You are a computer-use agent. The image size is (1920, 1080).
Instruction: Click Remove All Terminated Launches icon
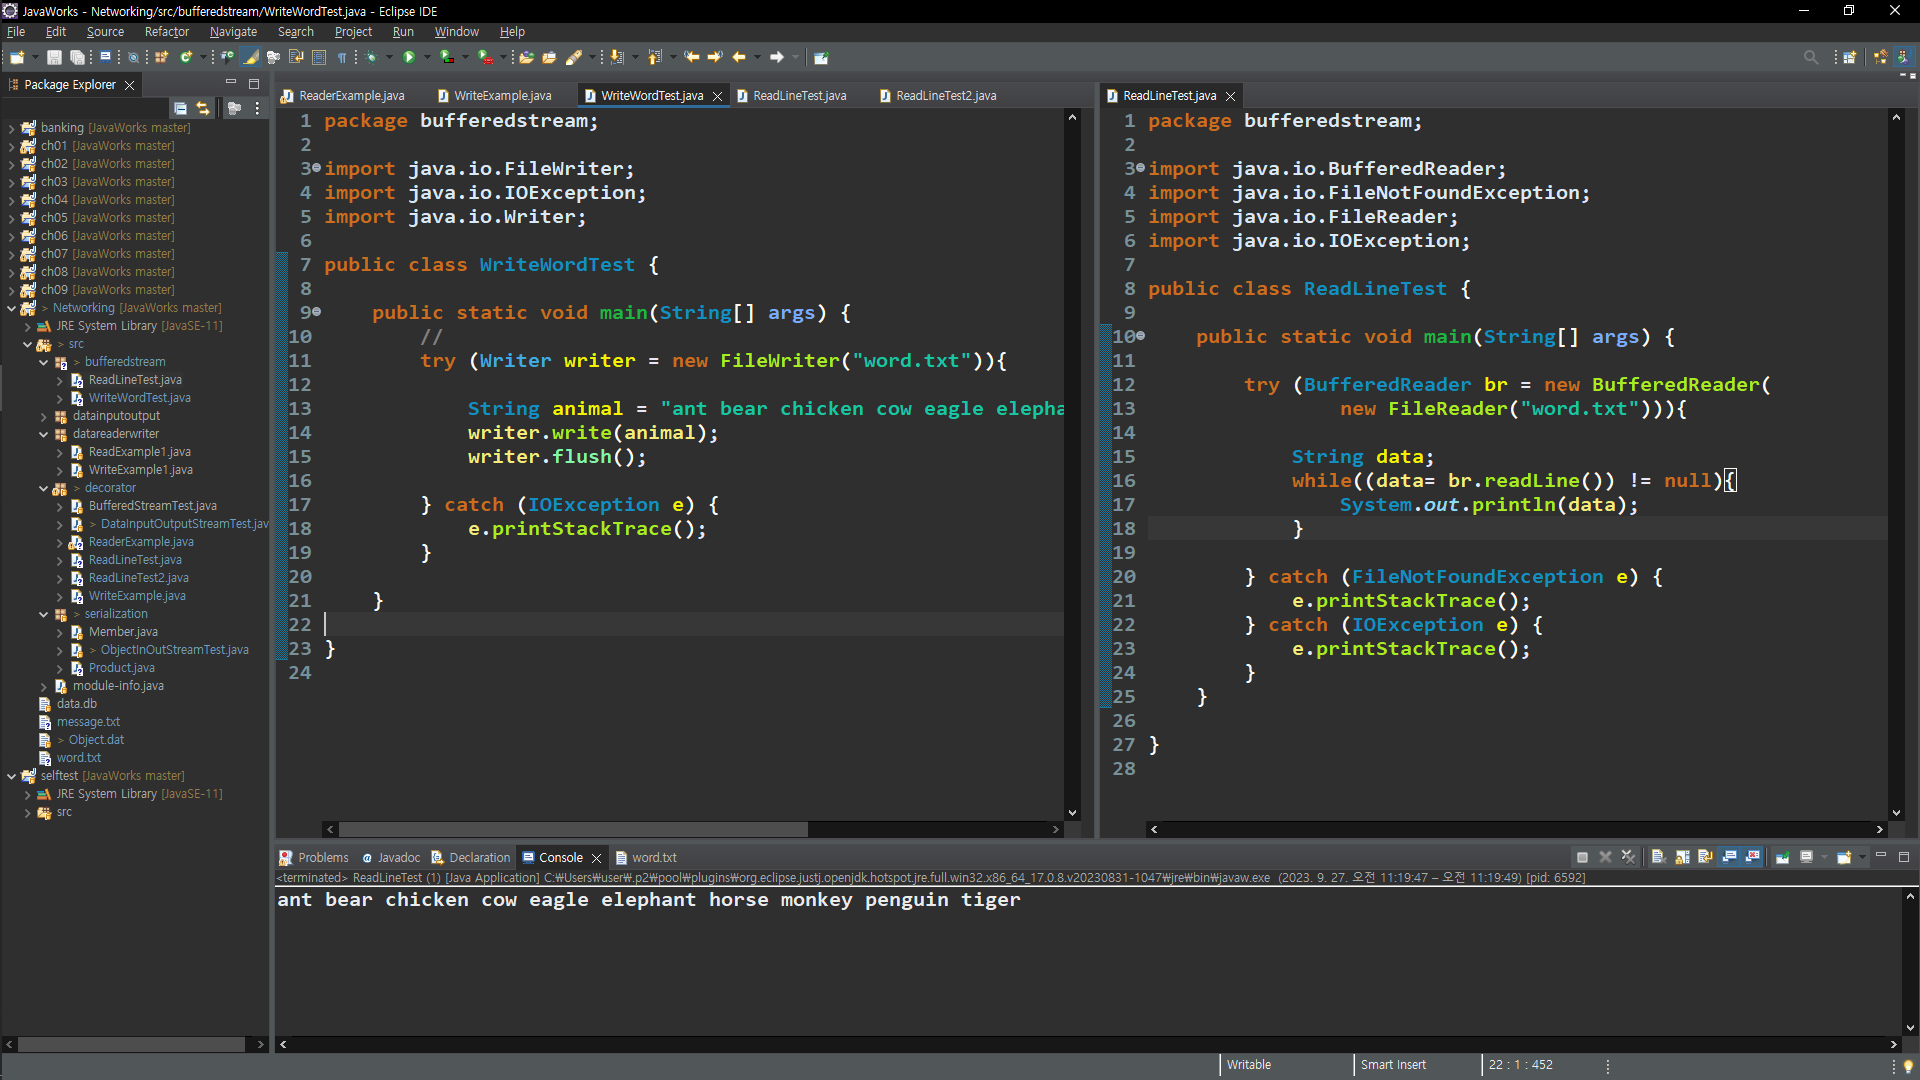tap(1628, 857)
